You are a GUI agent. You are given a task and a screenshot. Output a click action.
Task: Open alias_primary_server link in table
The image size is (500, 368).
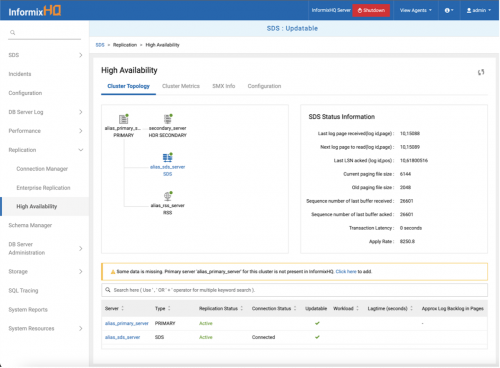[127, 323]
